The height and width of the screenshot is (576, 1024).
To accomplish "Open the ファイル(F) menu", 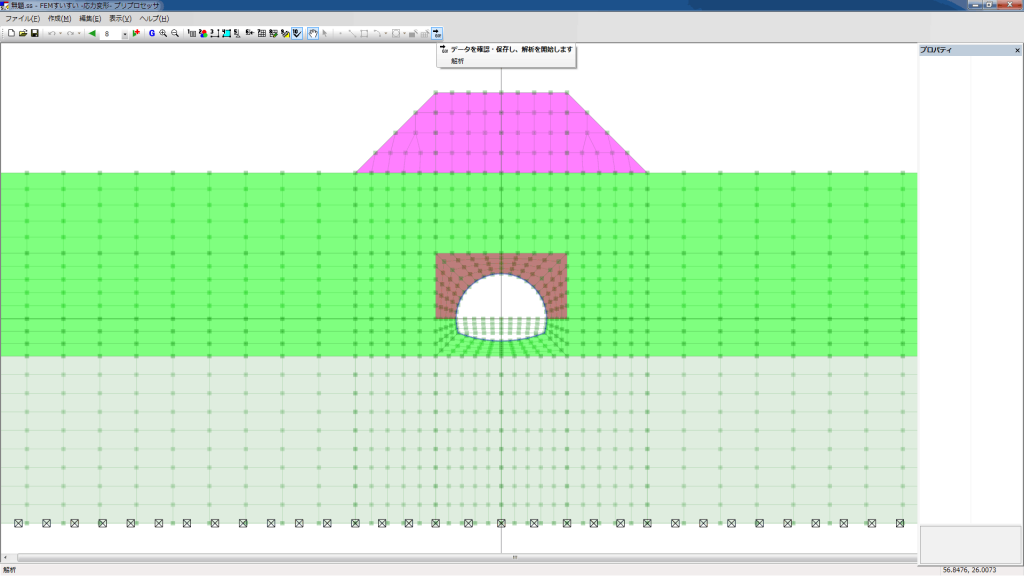I will [x=23, y=19].
